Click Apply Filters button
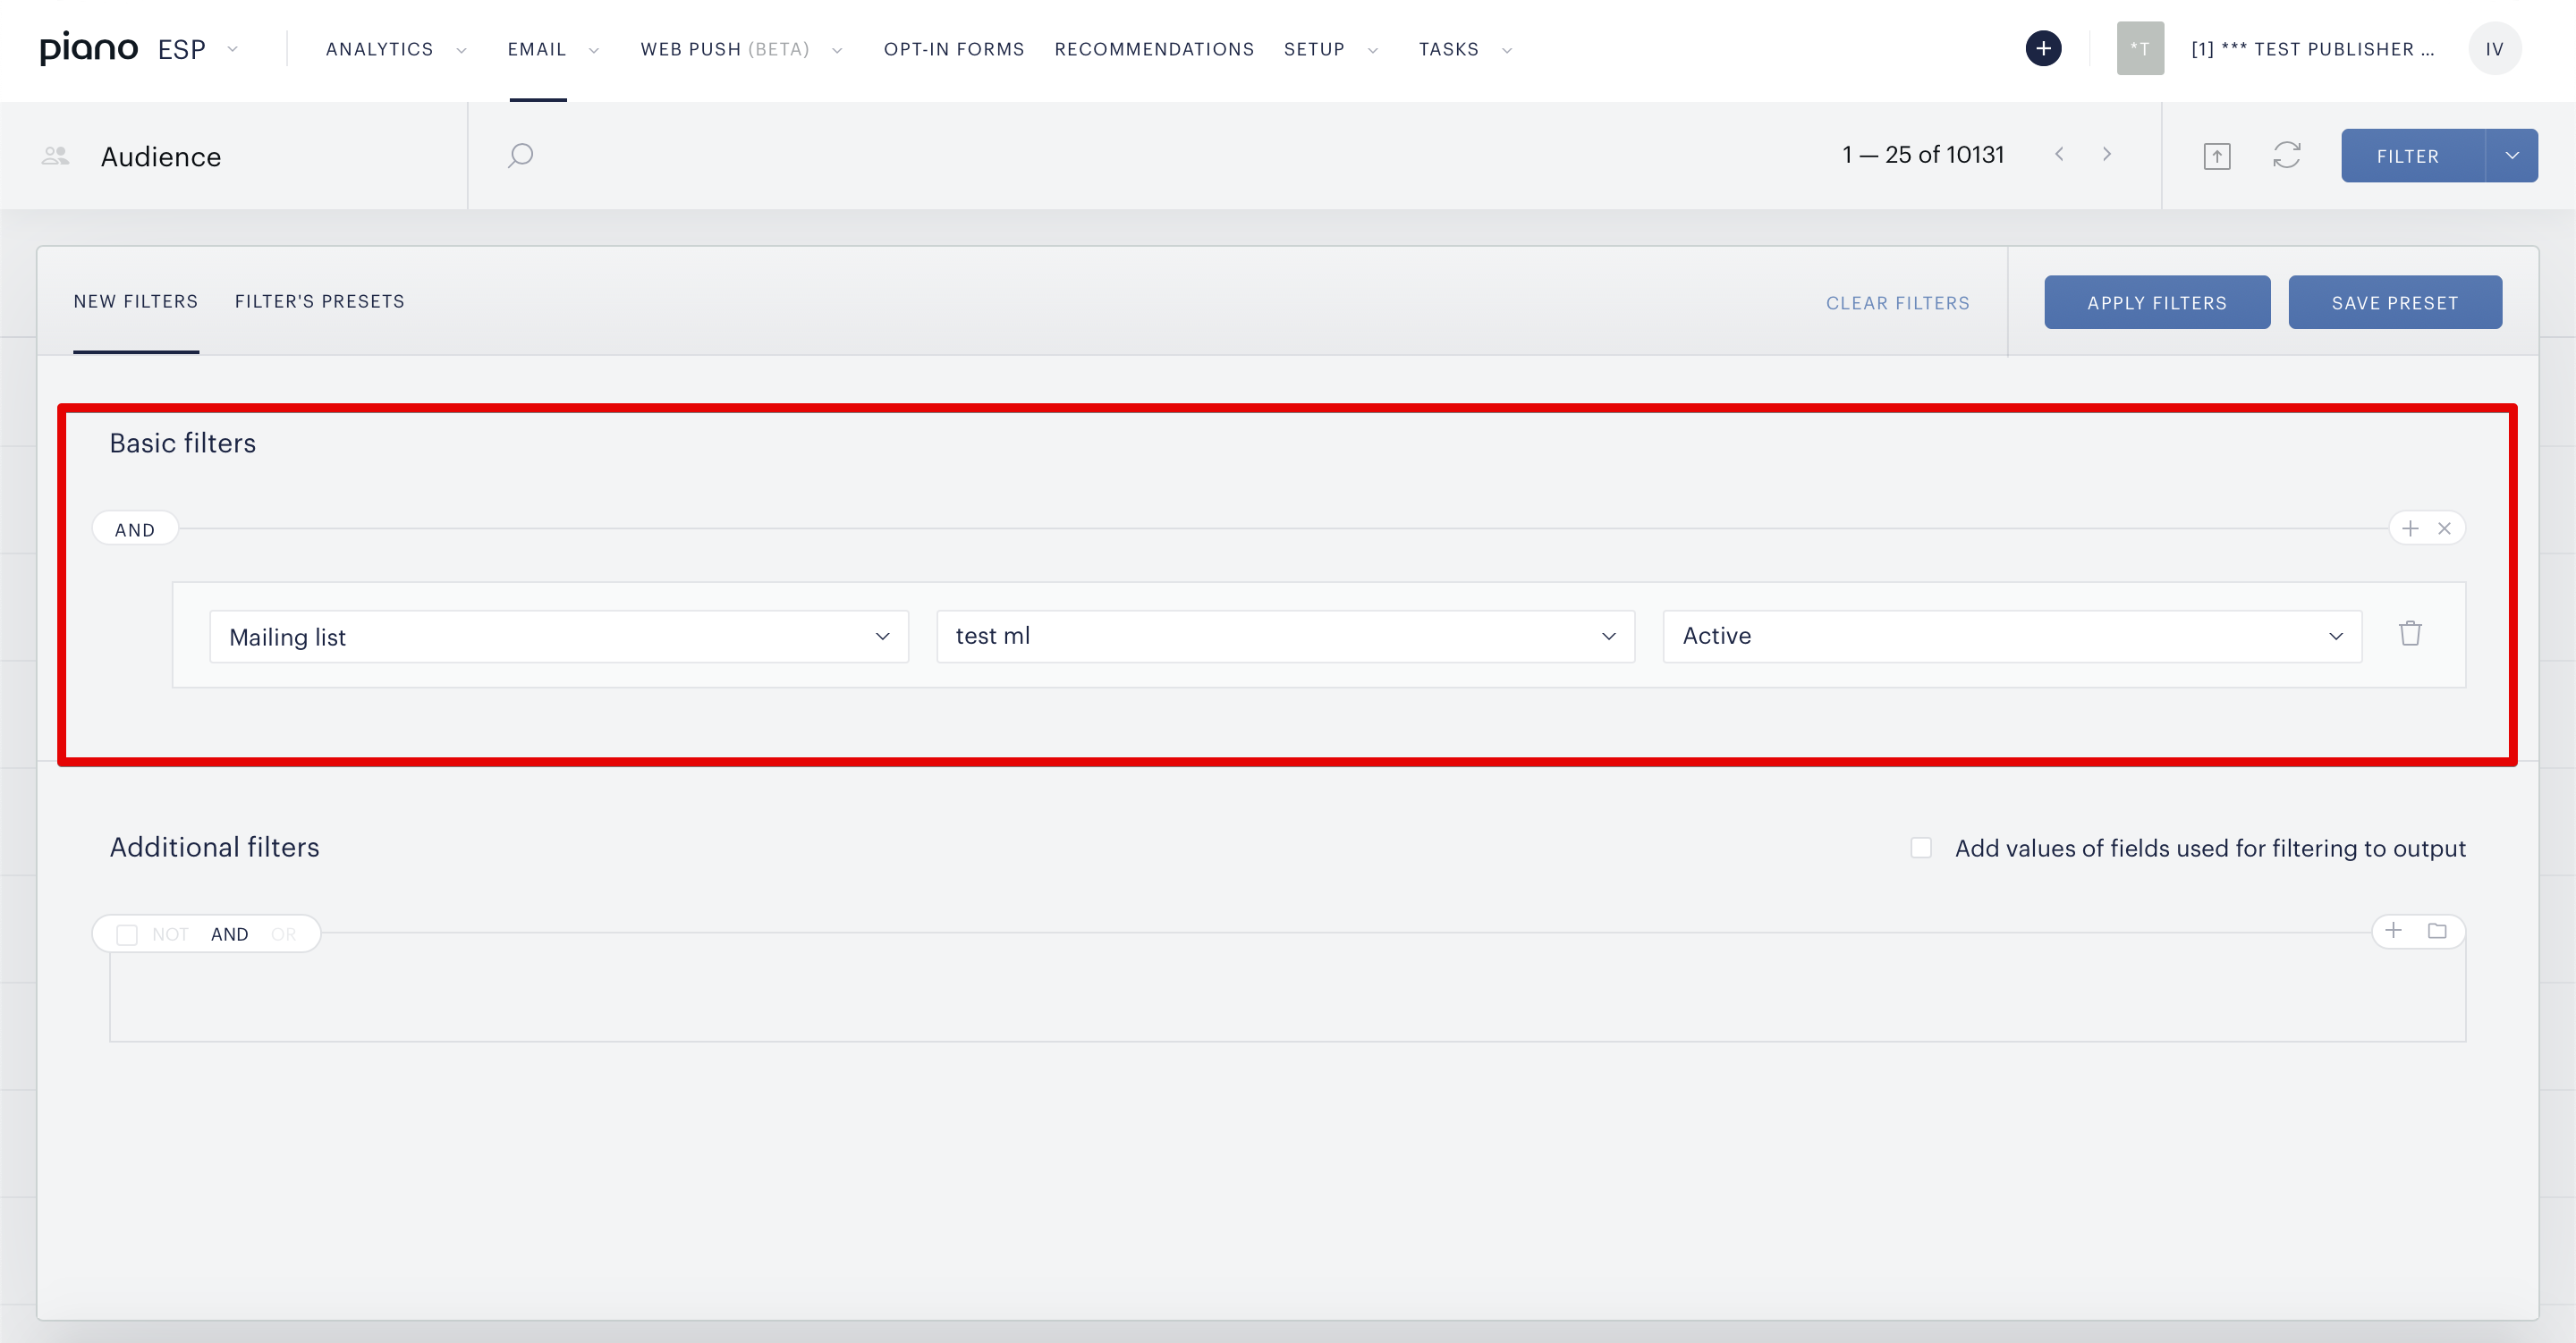 tap(2157, 302)
